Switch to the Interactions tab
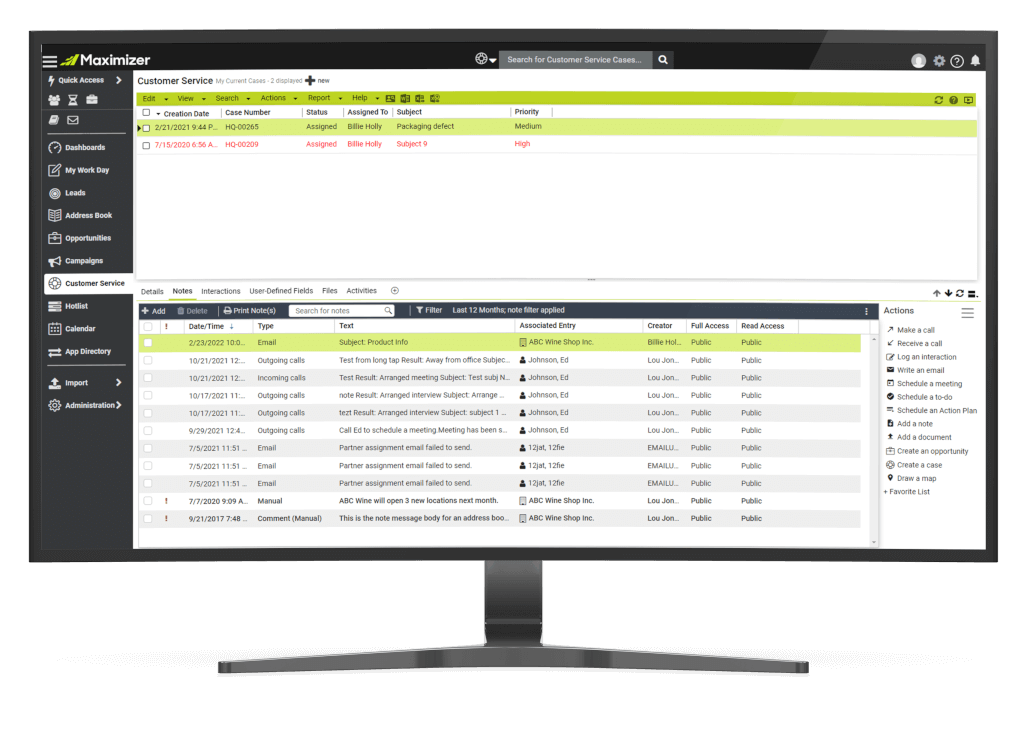The image size is (1033, 740). (x=221, y=291)
